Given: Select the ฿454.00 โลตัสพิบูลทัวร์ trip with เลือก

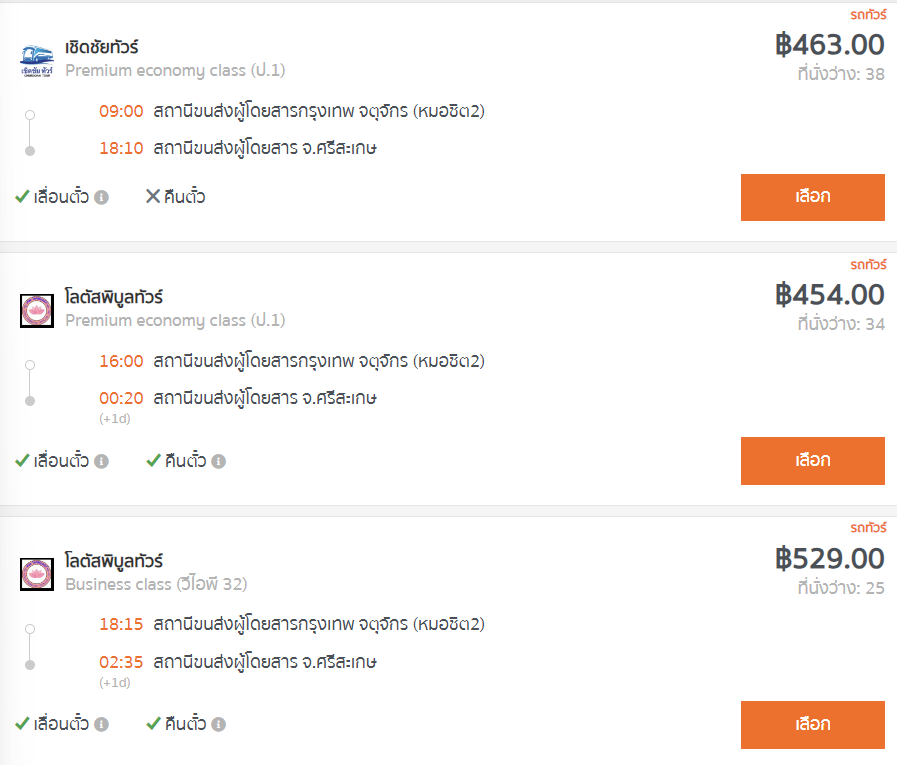Looking at the screenshot, I should point(812,461).
